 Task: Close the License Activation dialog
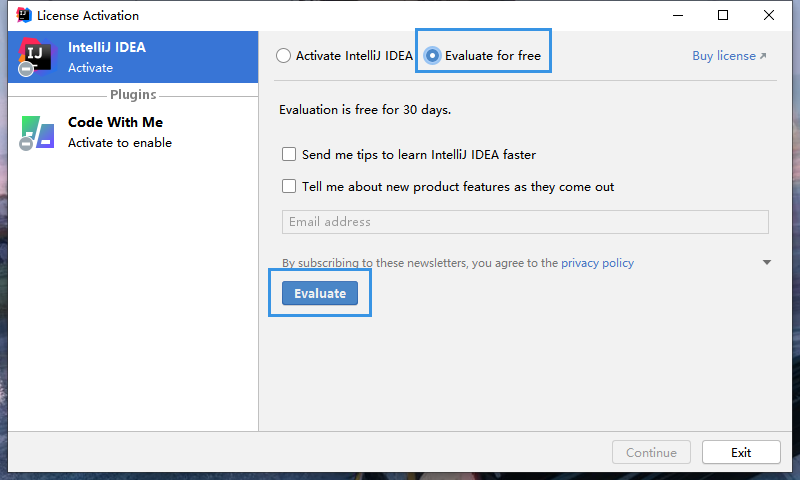pos(768,15)
